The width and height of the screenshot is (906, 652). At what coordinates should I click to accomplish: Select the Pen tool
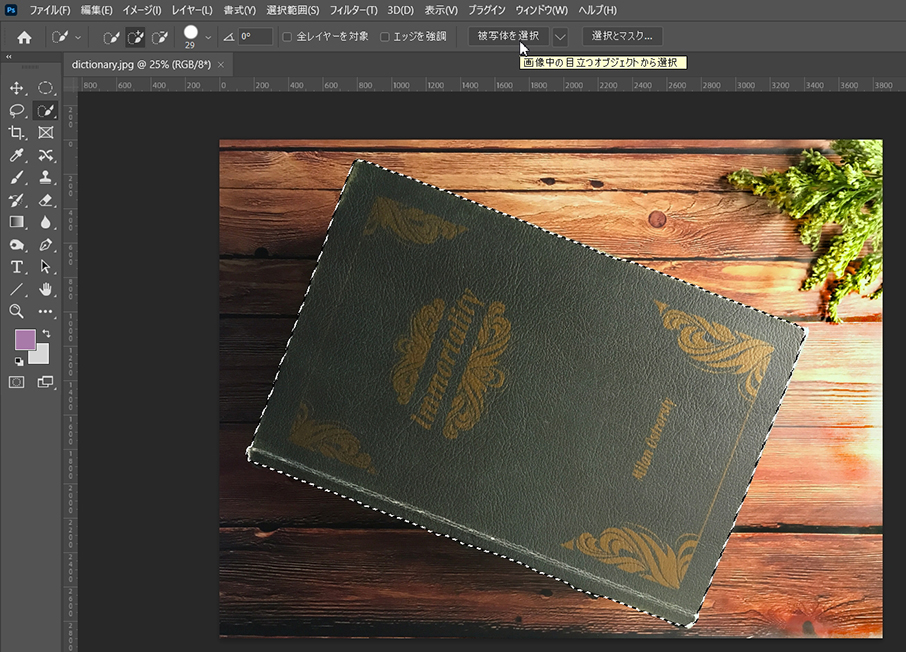(x=46, y=244)
